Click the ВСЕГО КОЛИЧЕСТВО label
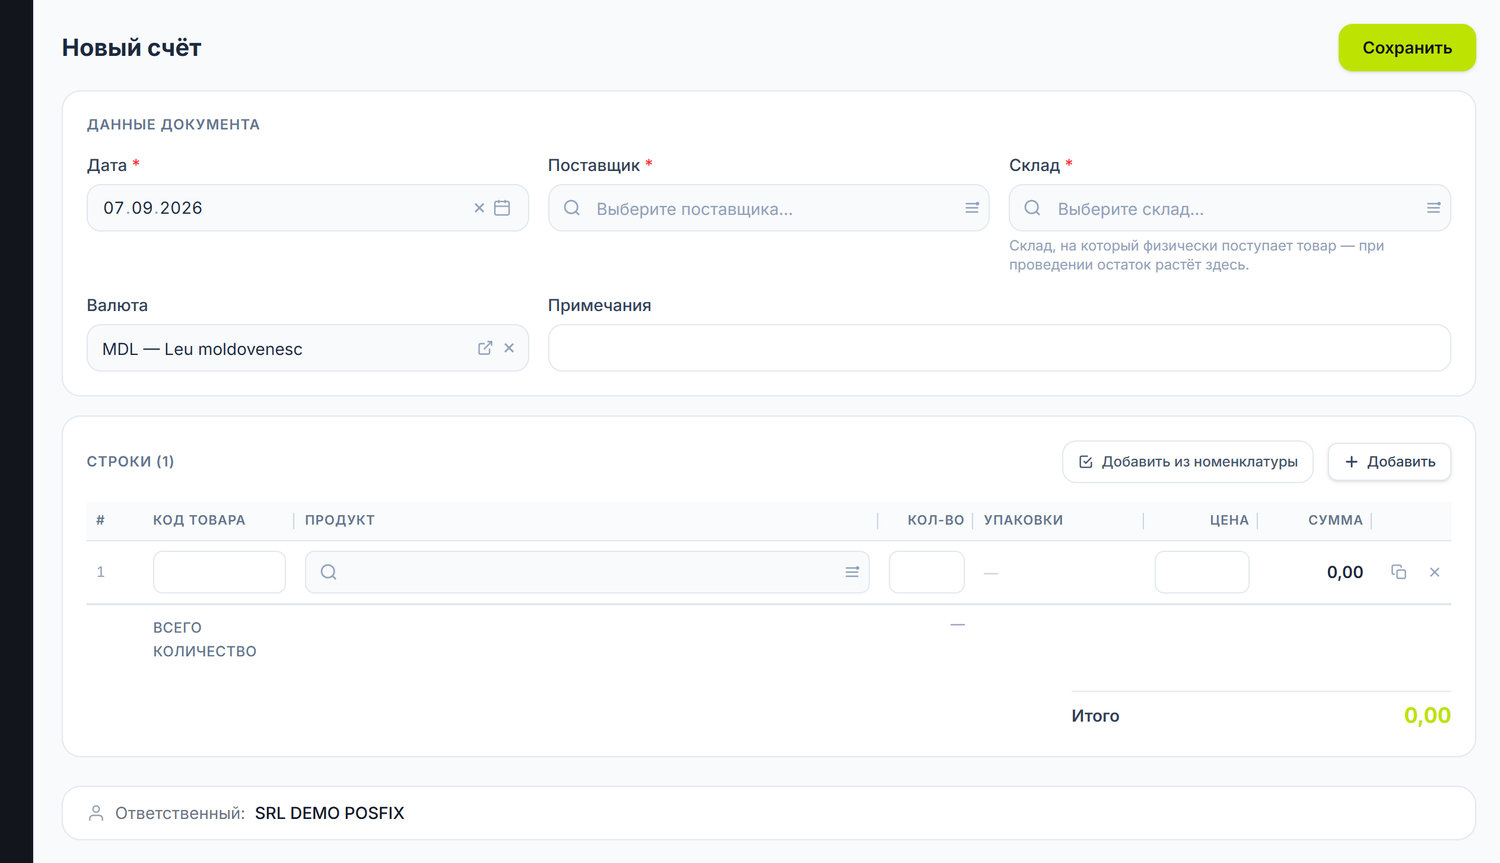The height and width of the screenshot is (863, 1500). point(205,639)
